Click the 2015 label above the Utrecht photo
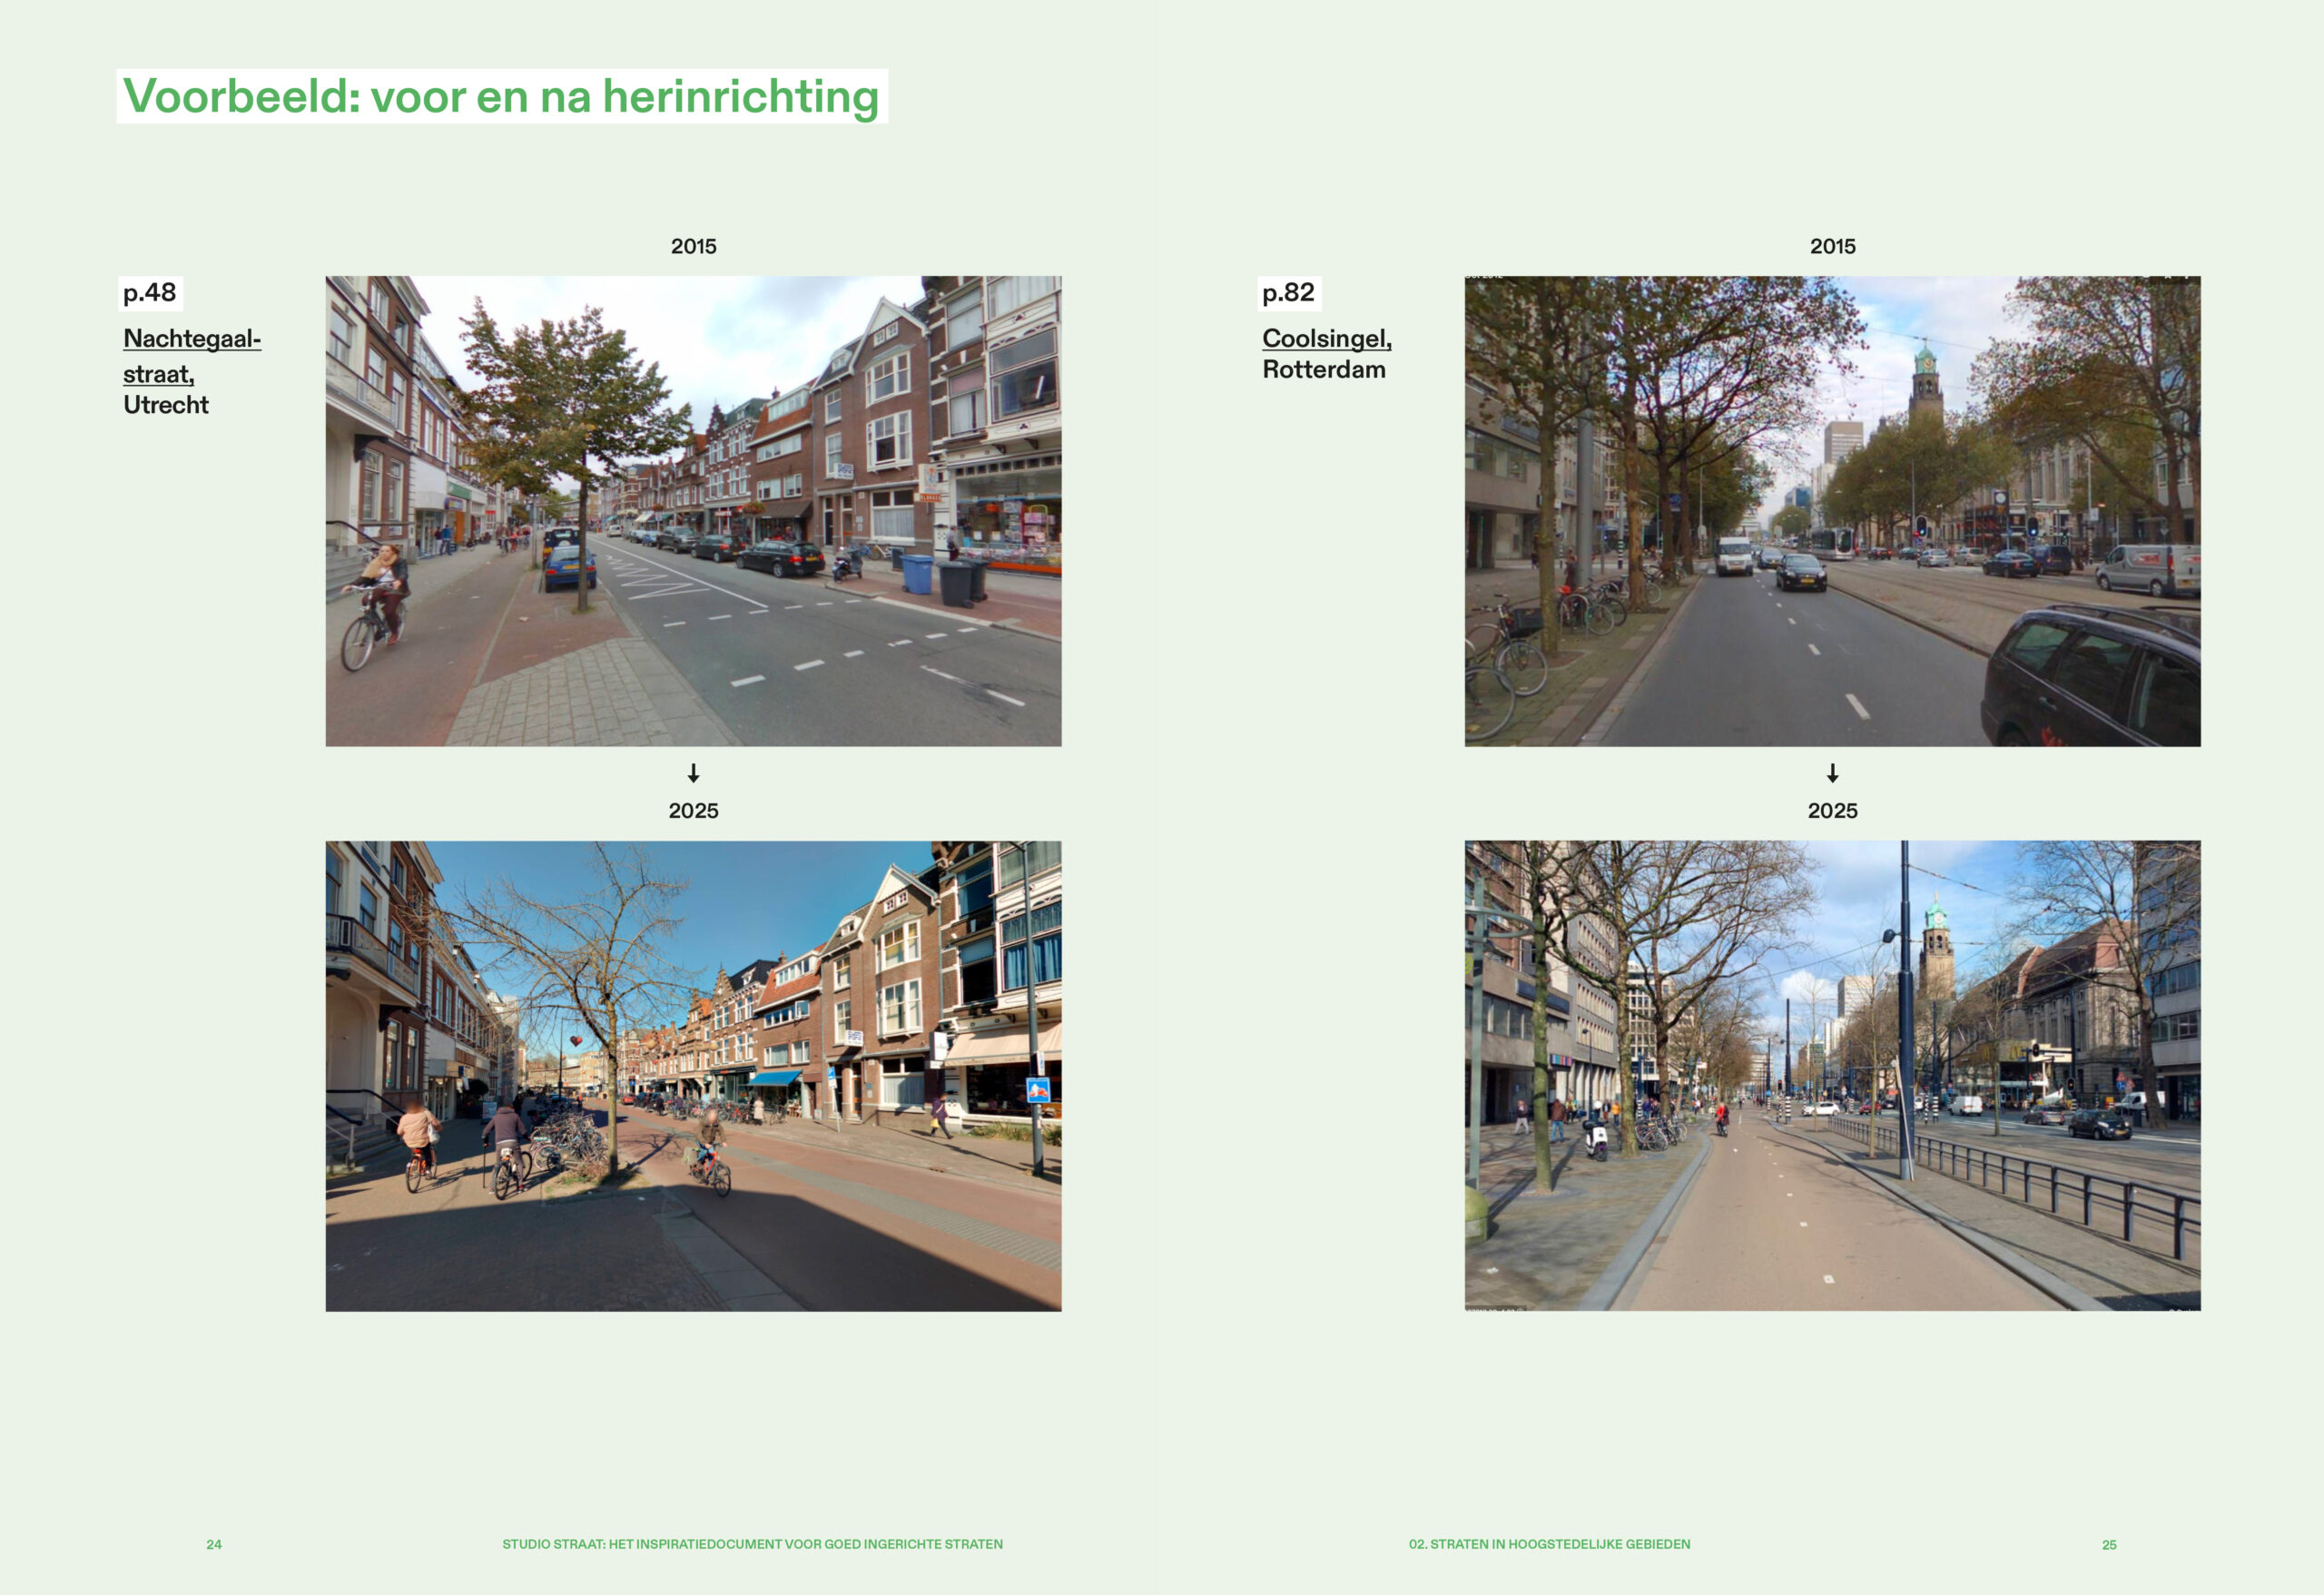This screenshot has height=1595, width=2324. (693, 246)
